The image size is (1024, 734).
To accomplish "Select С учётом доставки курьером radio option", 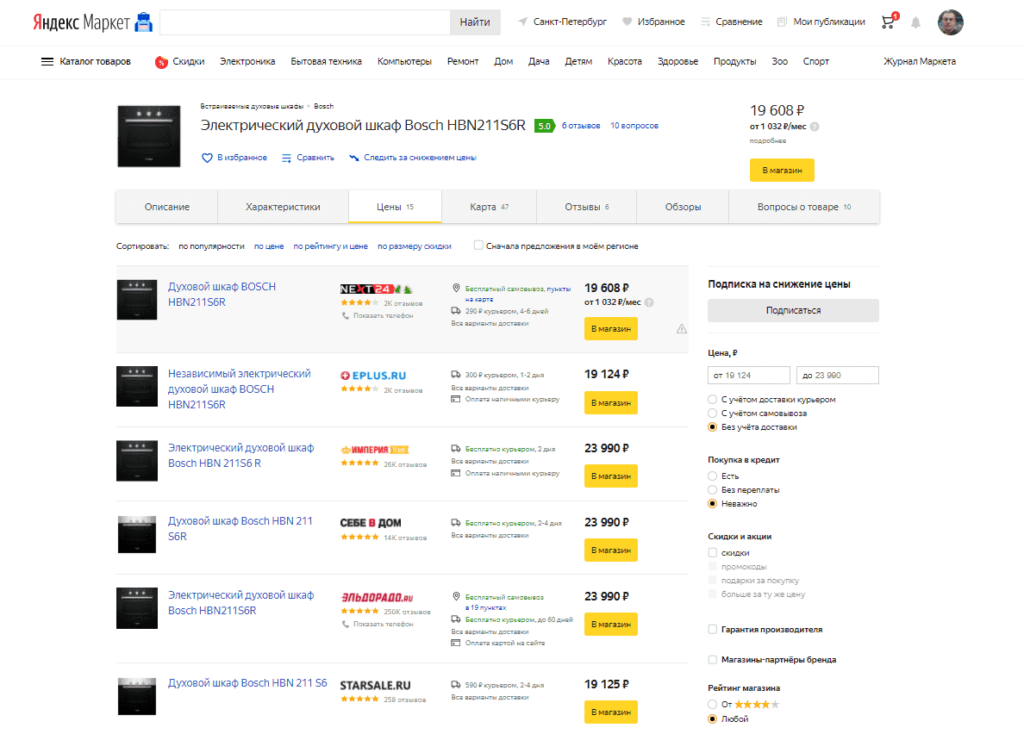I will tap(712, 400).
